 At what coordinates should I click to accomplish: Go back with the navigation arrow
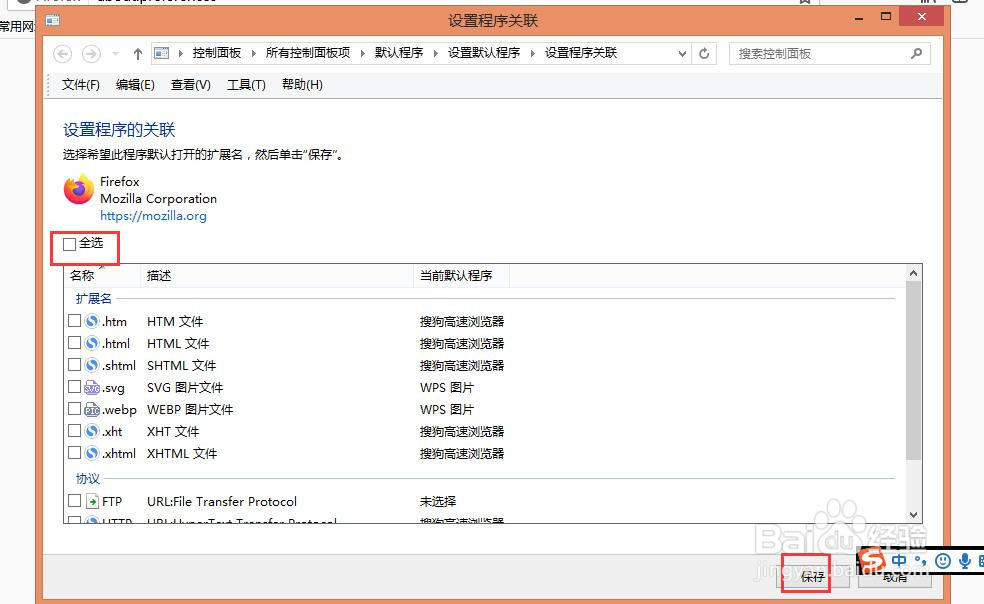pos(62,54)
